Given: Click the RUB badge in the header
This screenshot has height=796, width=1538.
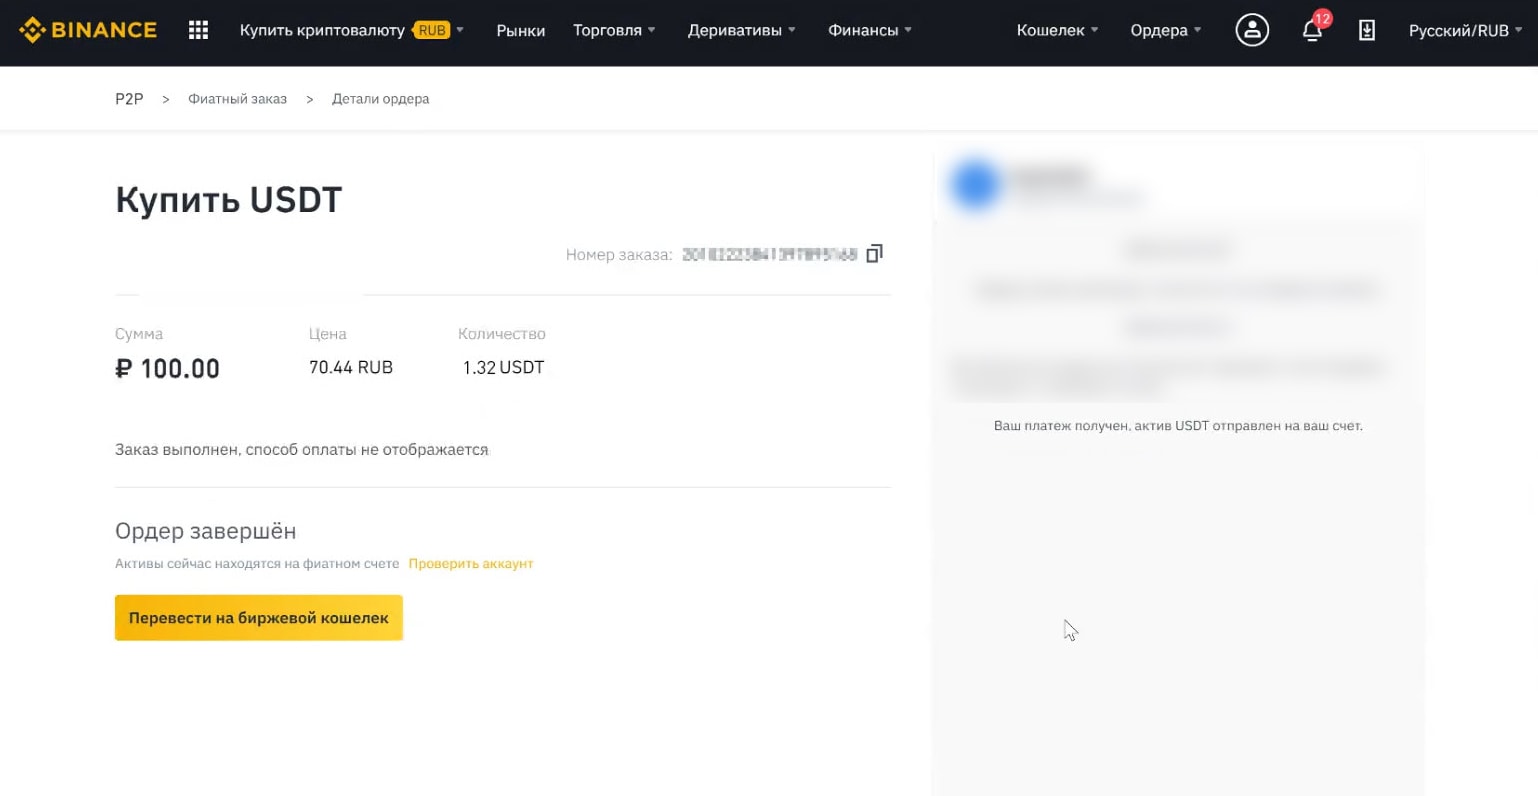Looking at the screenshot, I should click(432, 30).
